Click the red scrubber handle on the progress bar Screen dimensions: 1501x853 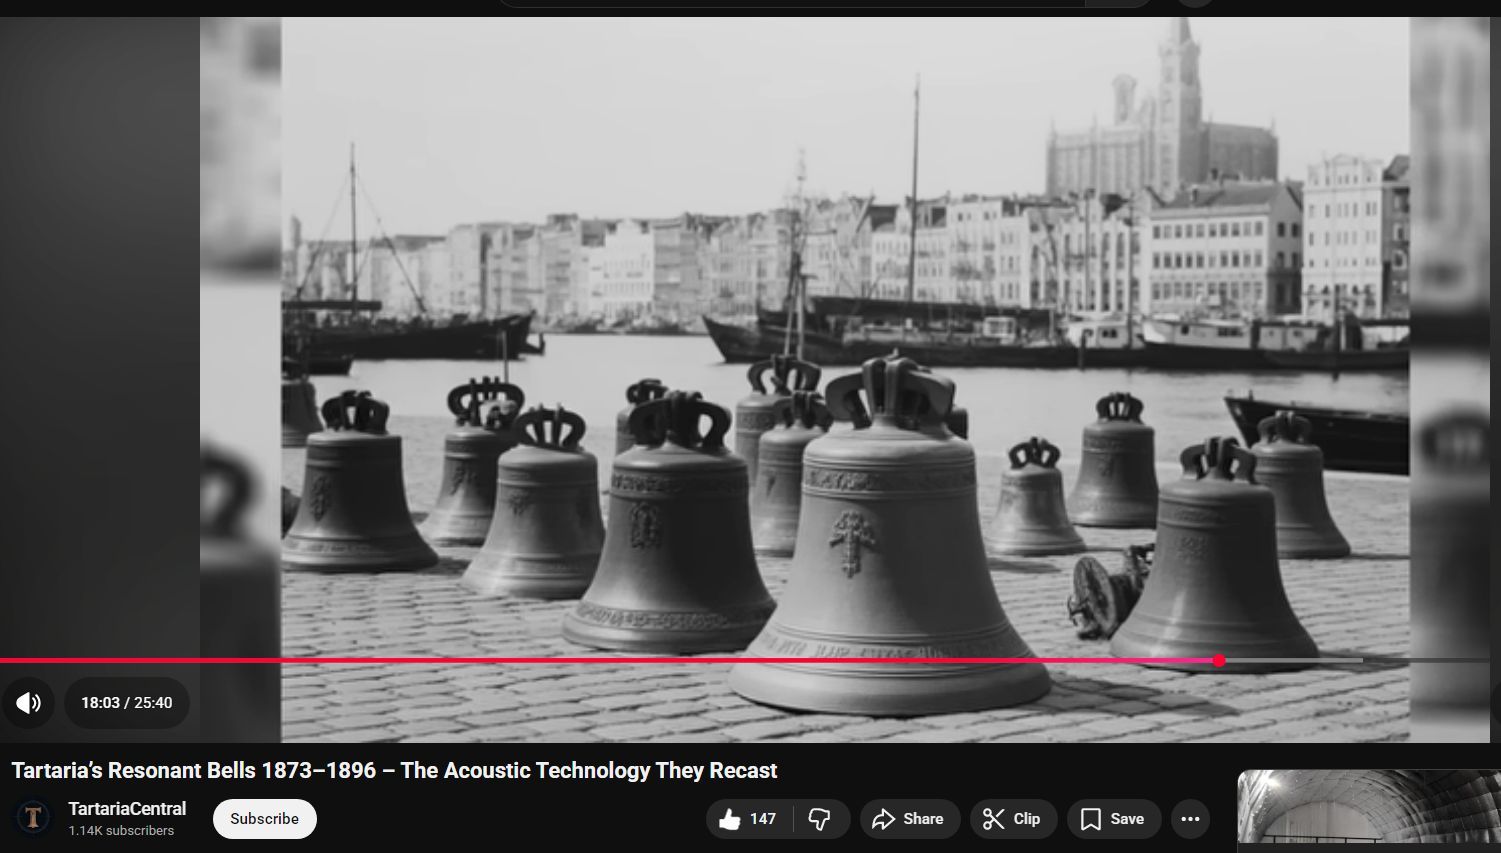(x=1218, y=661)
